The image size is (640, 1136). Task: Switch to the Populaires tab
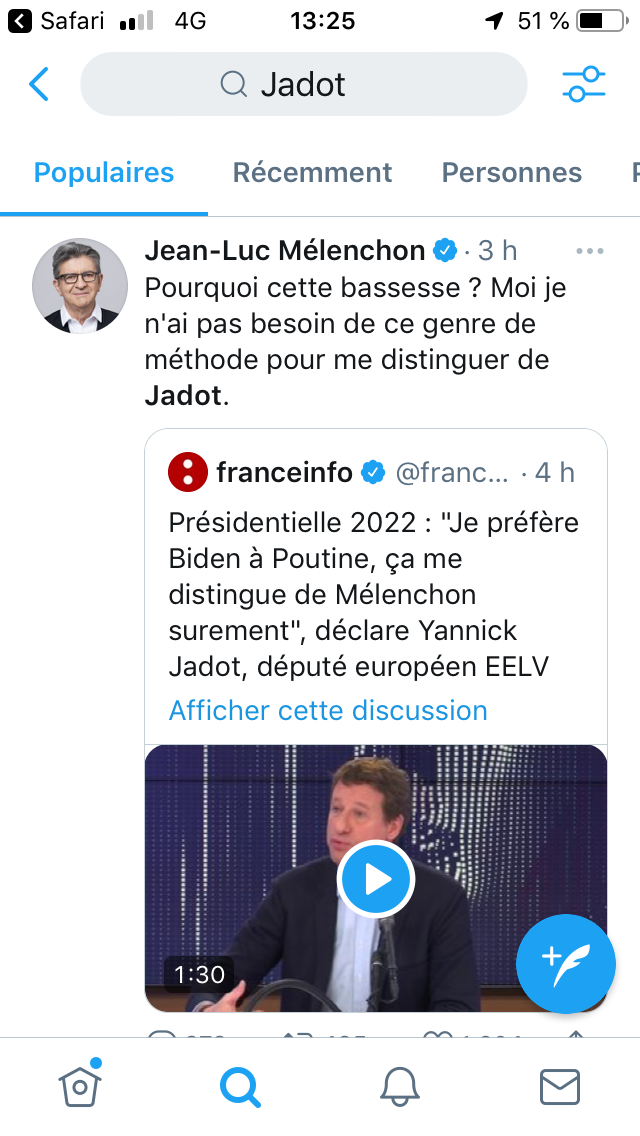(104, 172)
